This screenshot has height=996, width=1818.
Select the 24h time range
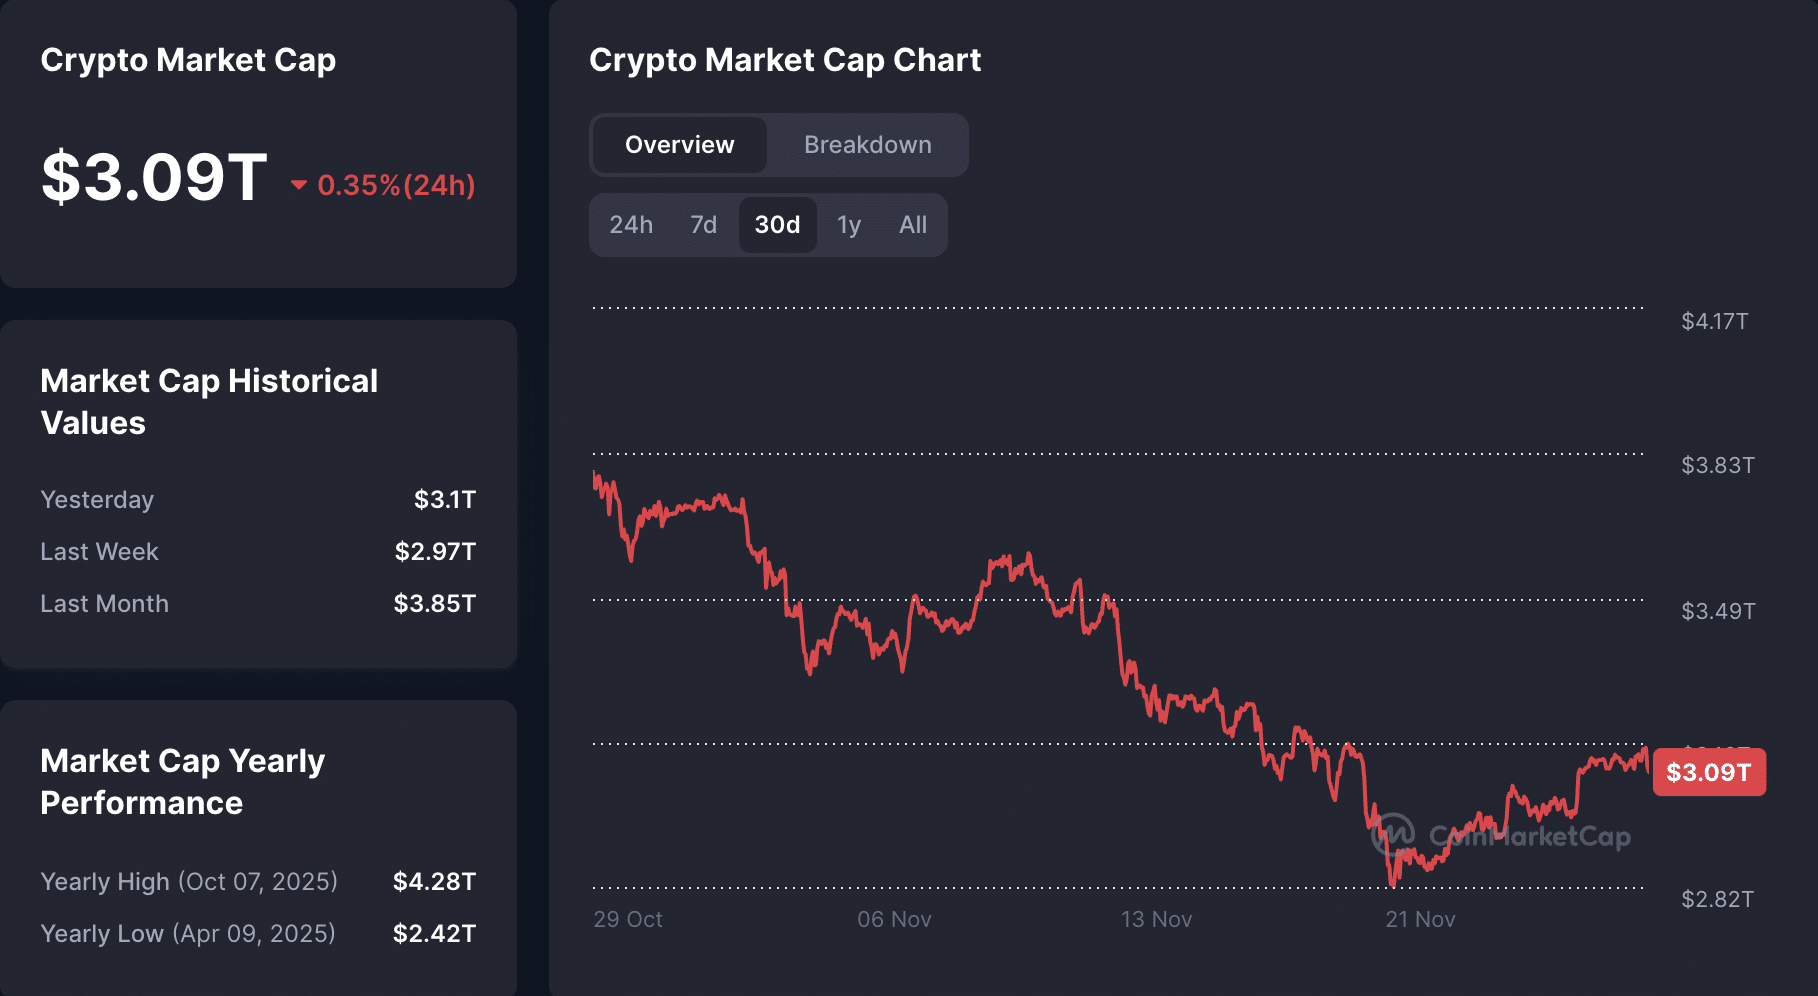pos(631,225)
